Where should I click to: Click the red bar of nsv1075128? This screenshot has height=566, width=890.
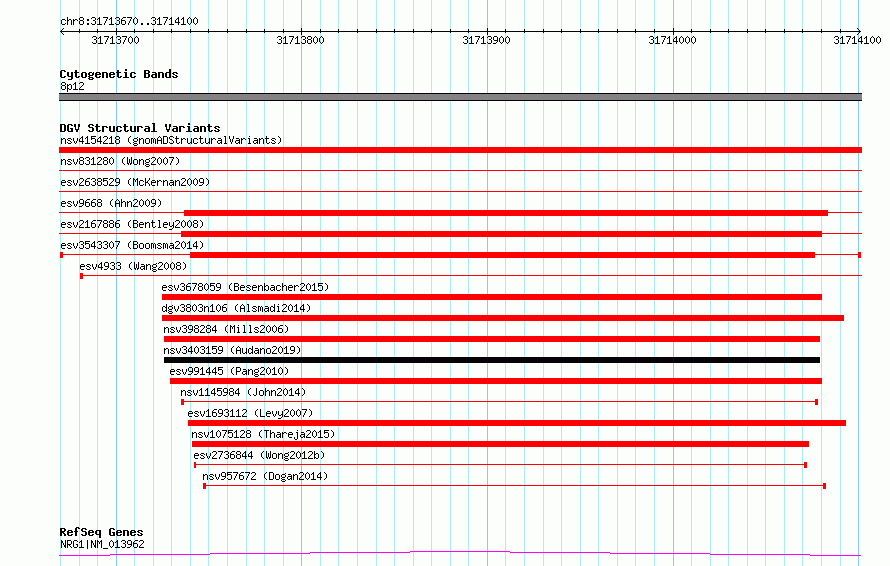(x=501, y=444)
